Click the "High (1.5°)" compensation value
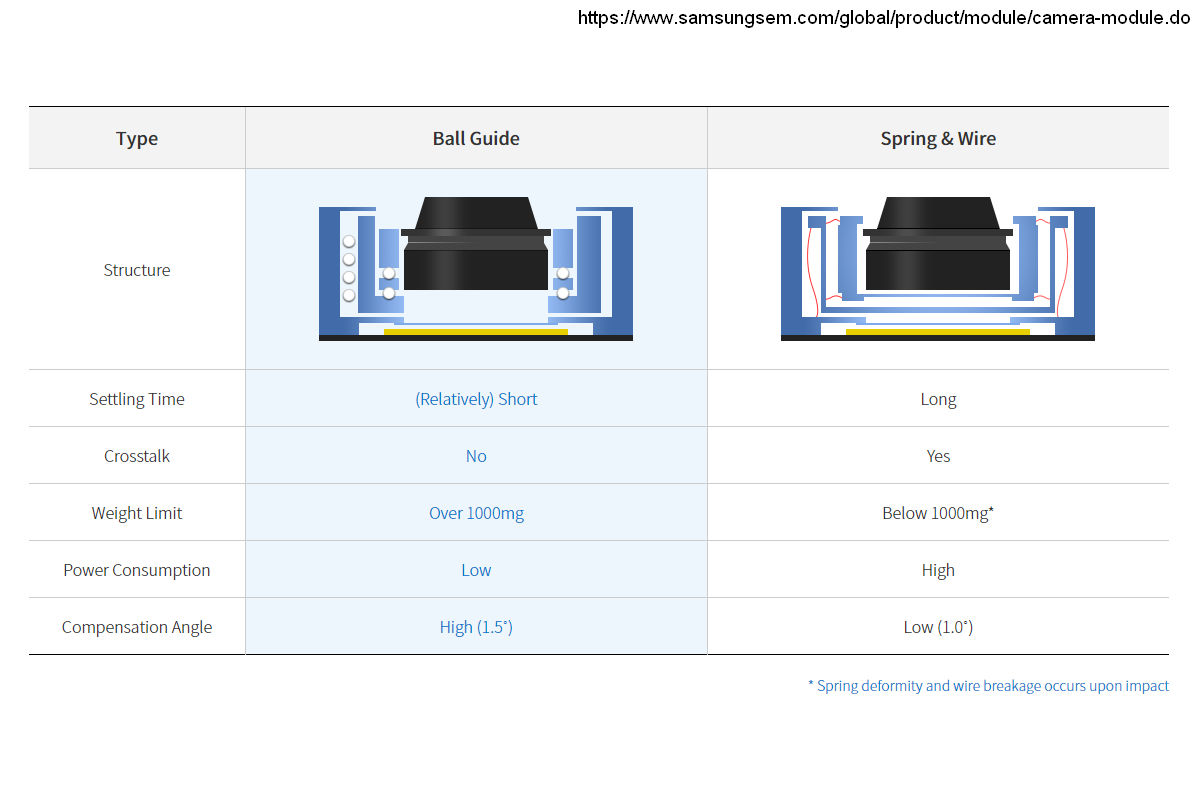 [476, 627]
